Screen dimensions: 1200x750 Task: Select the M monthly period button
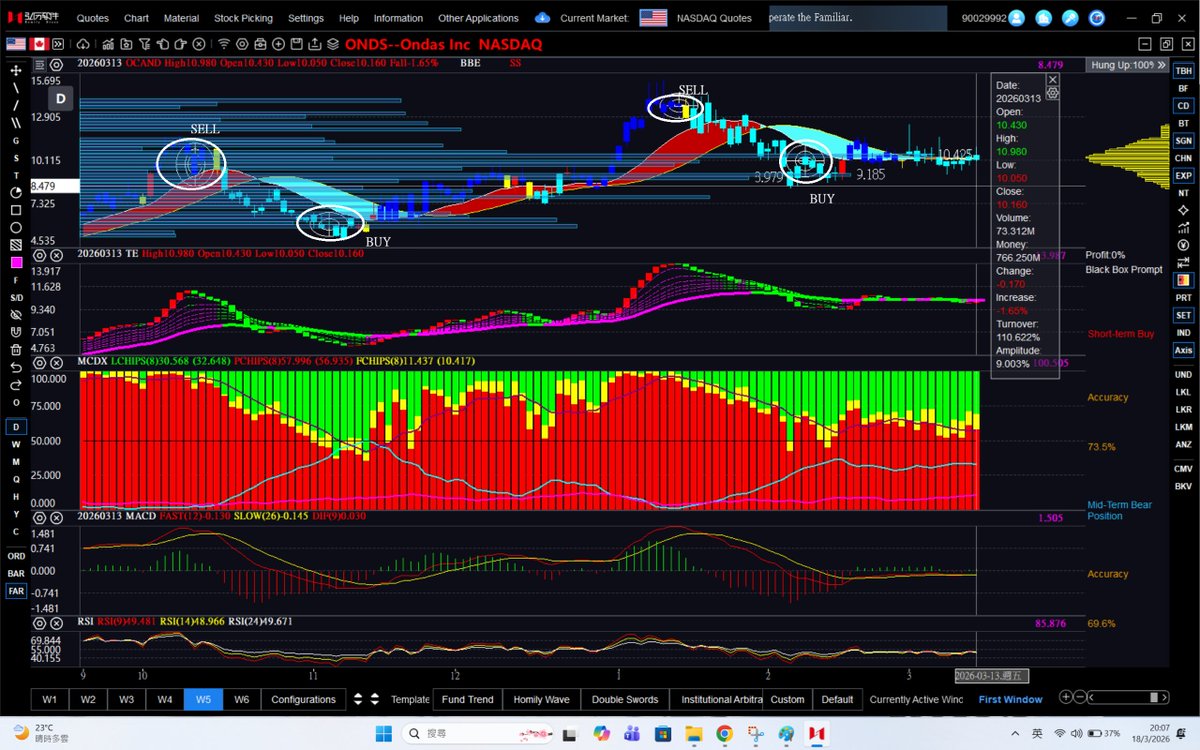(x=16, y=461)
